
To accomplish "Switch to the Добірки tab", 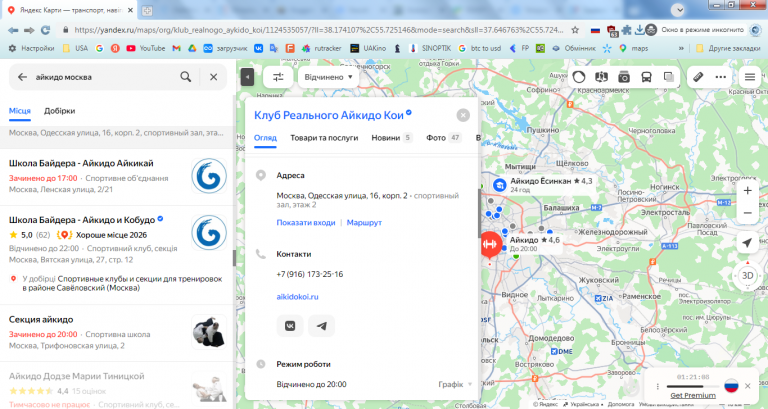I will (x=59, y=111).
